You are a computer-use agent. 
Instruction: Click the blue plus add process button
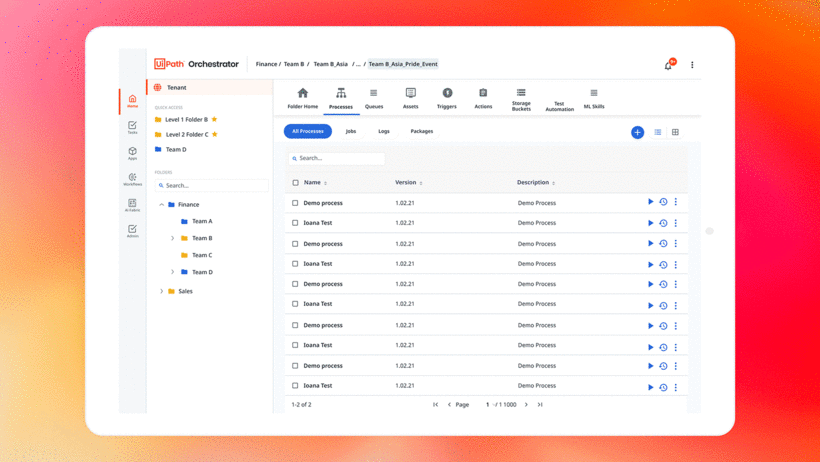pyautogui.click(x=637, y=132)
